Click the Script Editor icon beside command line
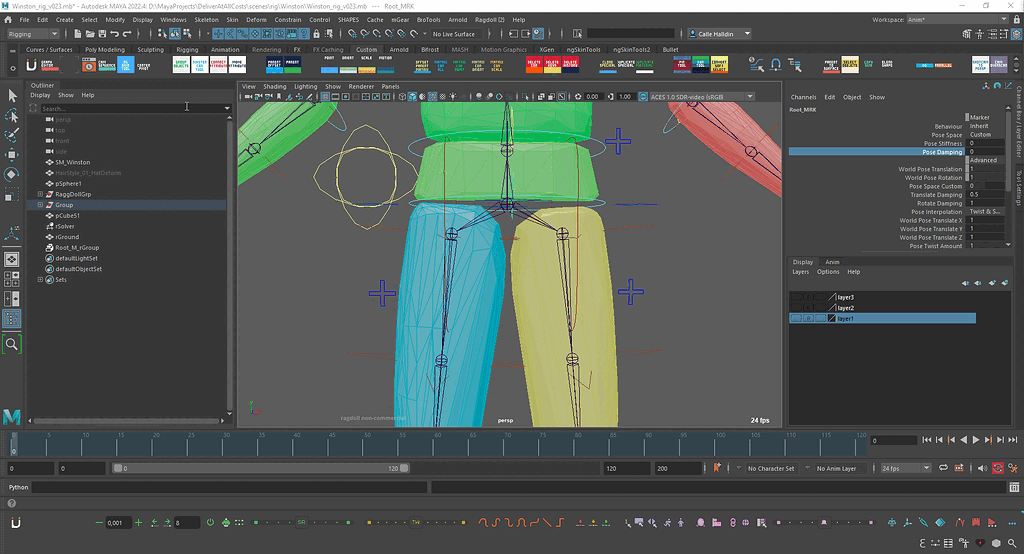The image size is (1024, 554). tap(1014, 487)
